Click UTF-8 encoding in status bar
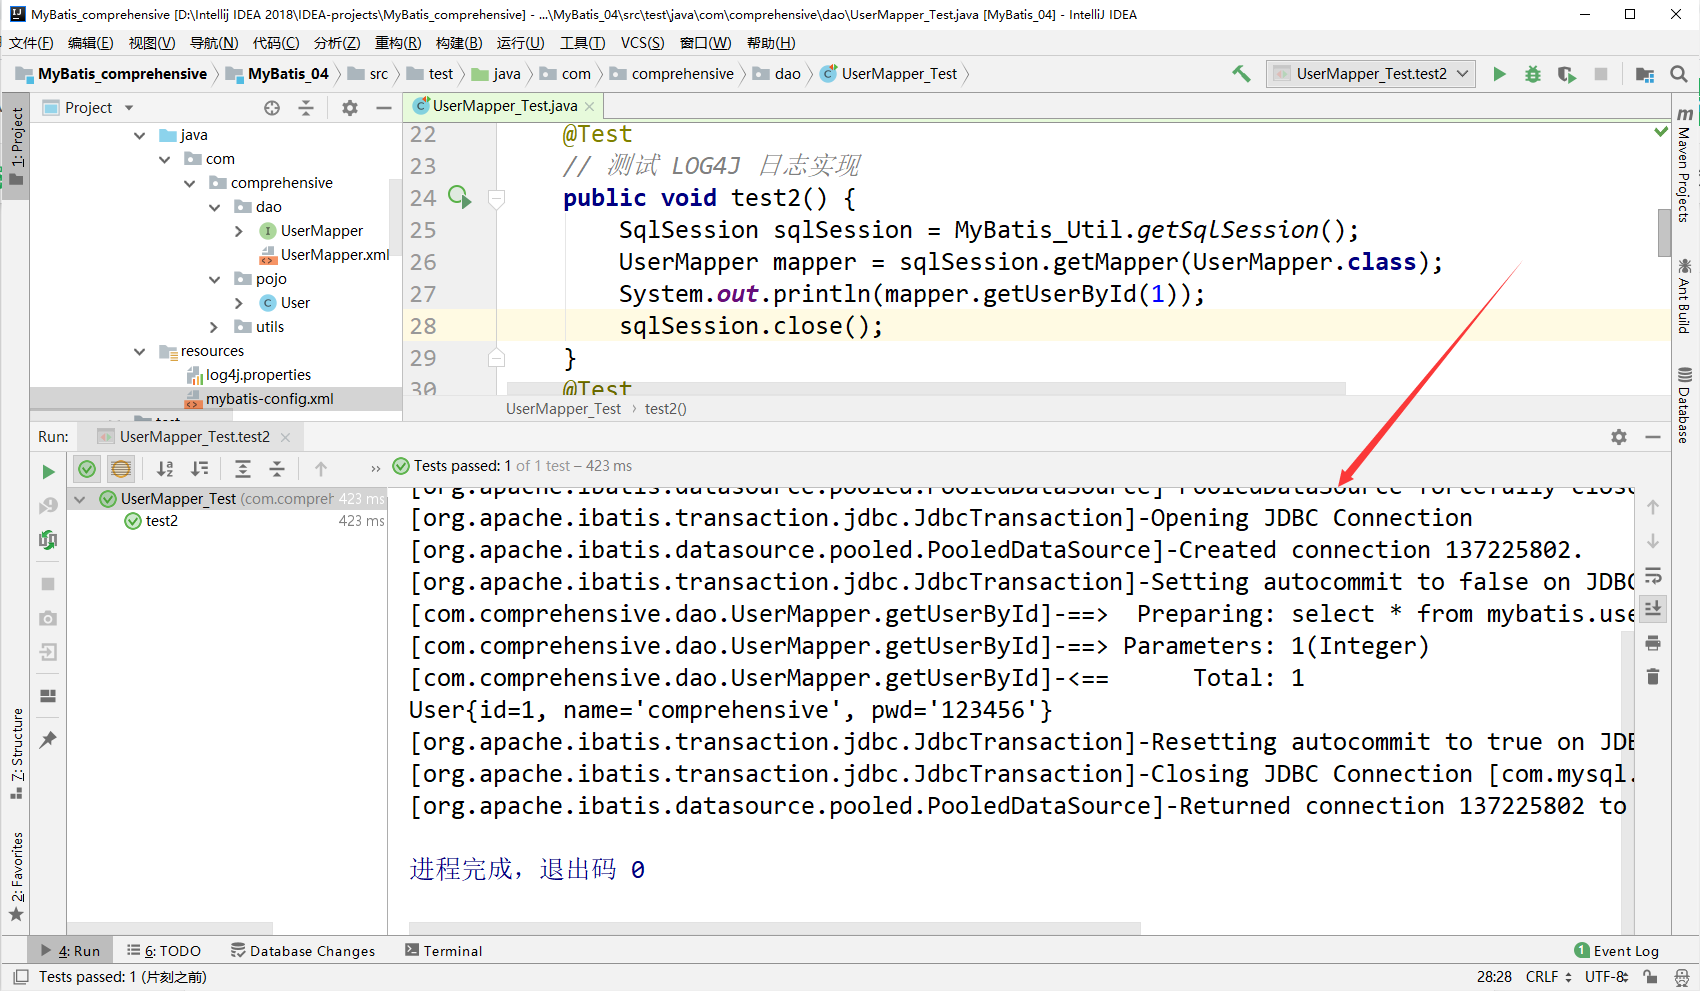The height and width of the screenshot is (991, 1700). point(1606,977)
